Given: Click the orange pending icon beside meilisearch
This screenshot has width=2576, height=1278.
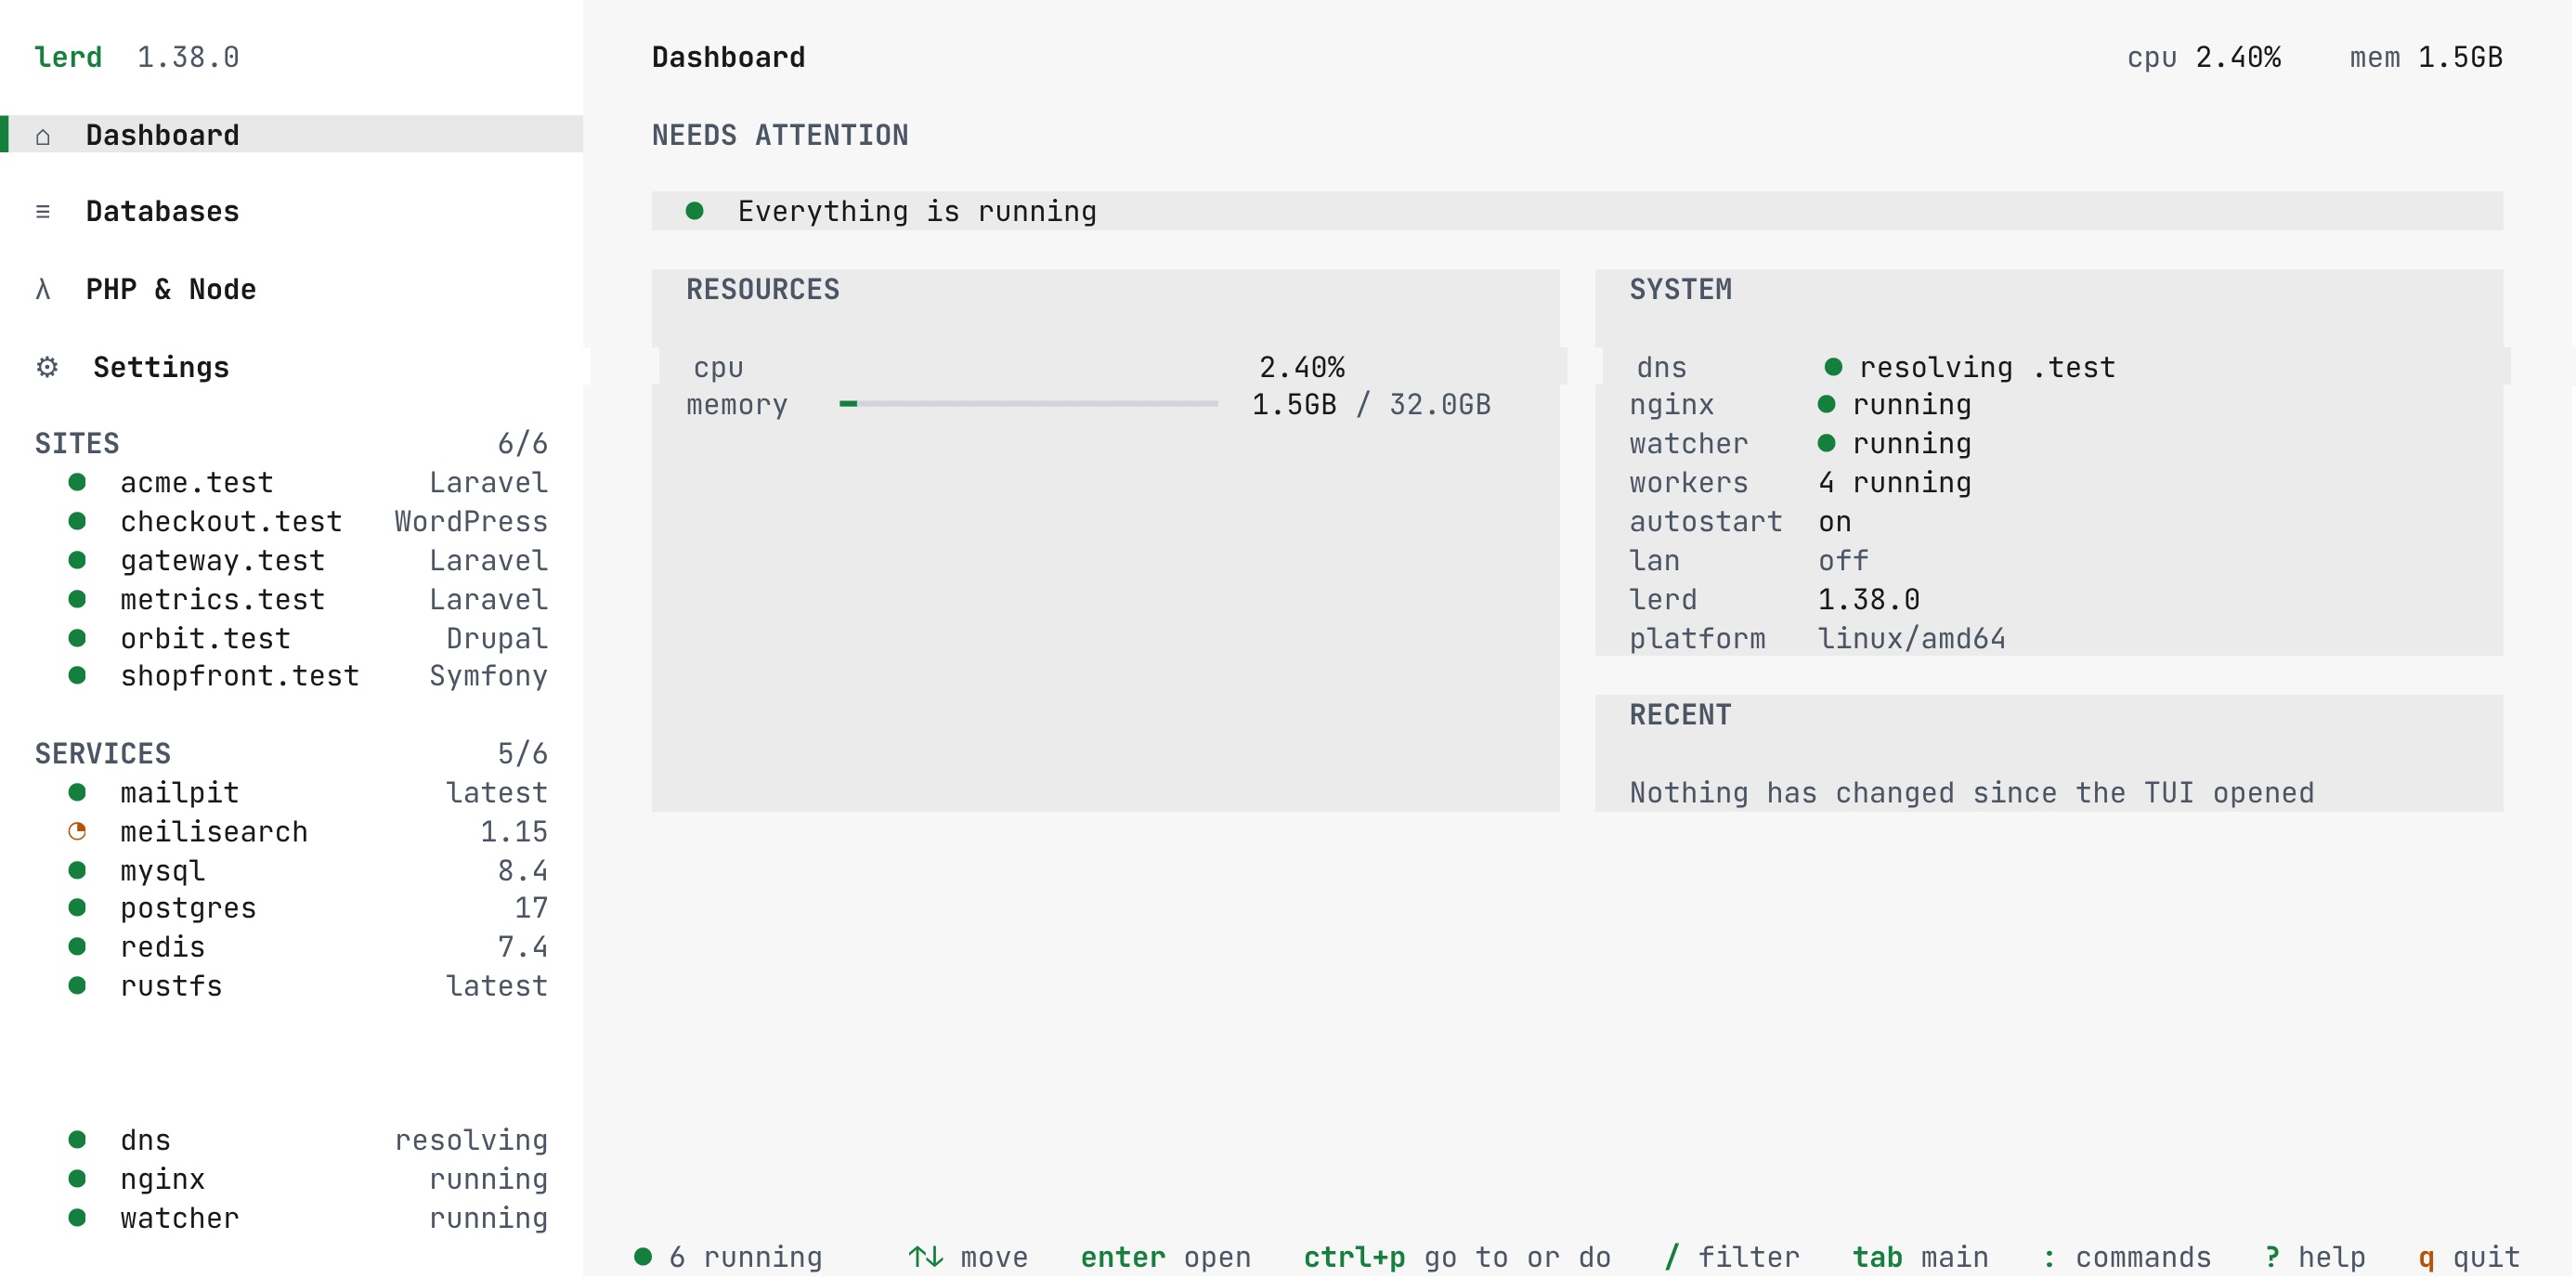Looking at the screenshot, I should coord(77,832).
